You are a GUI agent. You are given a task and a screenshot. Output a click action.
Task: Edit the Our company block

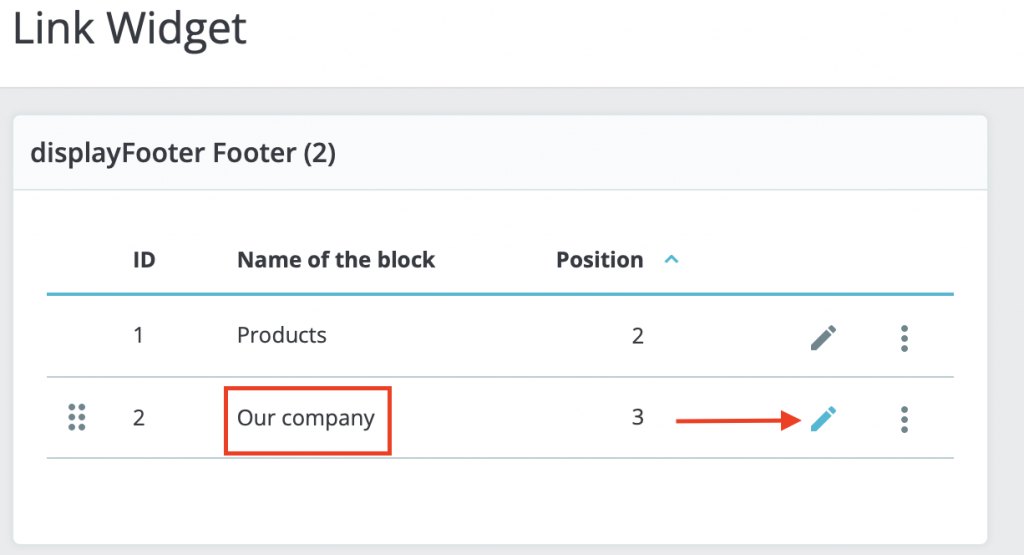pyautogui.click(x=823, y=419)
